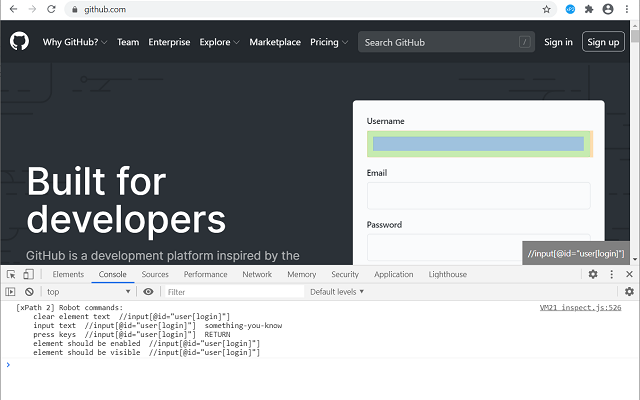Click the console prompt input line
This screenshot has height=400, width=640.
tap(318, 364)
